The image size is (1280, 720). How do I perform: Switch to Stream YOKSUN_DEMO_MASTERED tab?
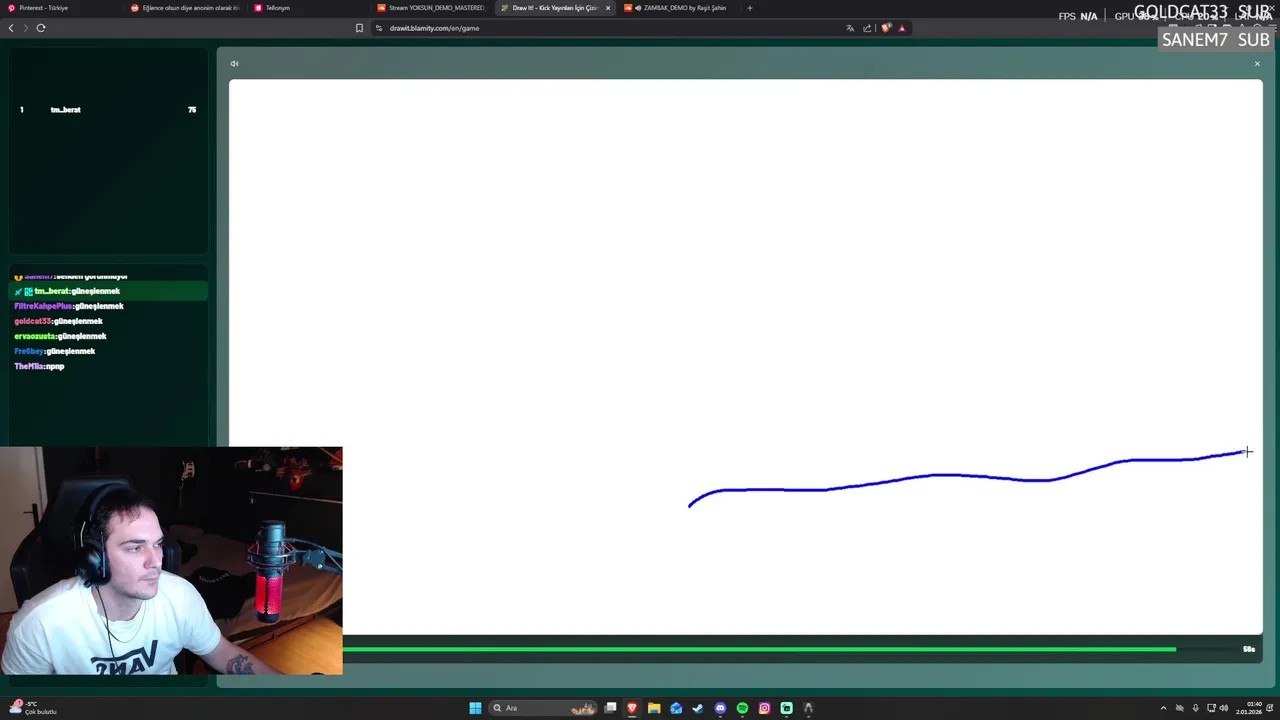(433, 8)
